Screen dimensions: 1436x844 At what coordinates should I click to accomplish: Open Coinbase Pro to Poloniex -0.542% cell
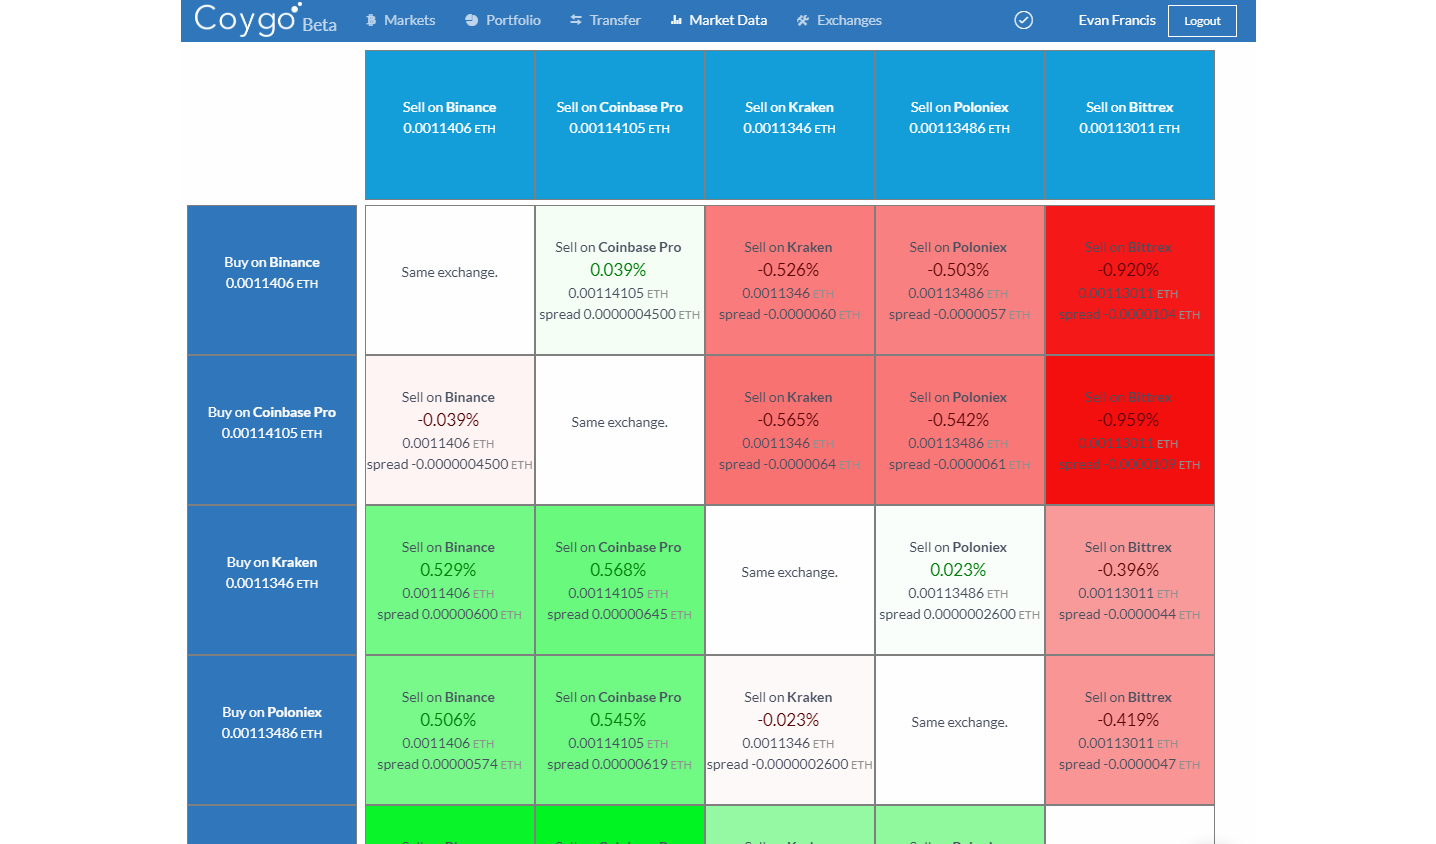(960, 430)
